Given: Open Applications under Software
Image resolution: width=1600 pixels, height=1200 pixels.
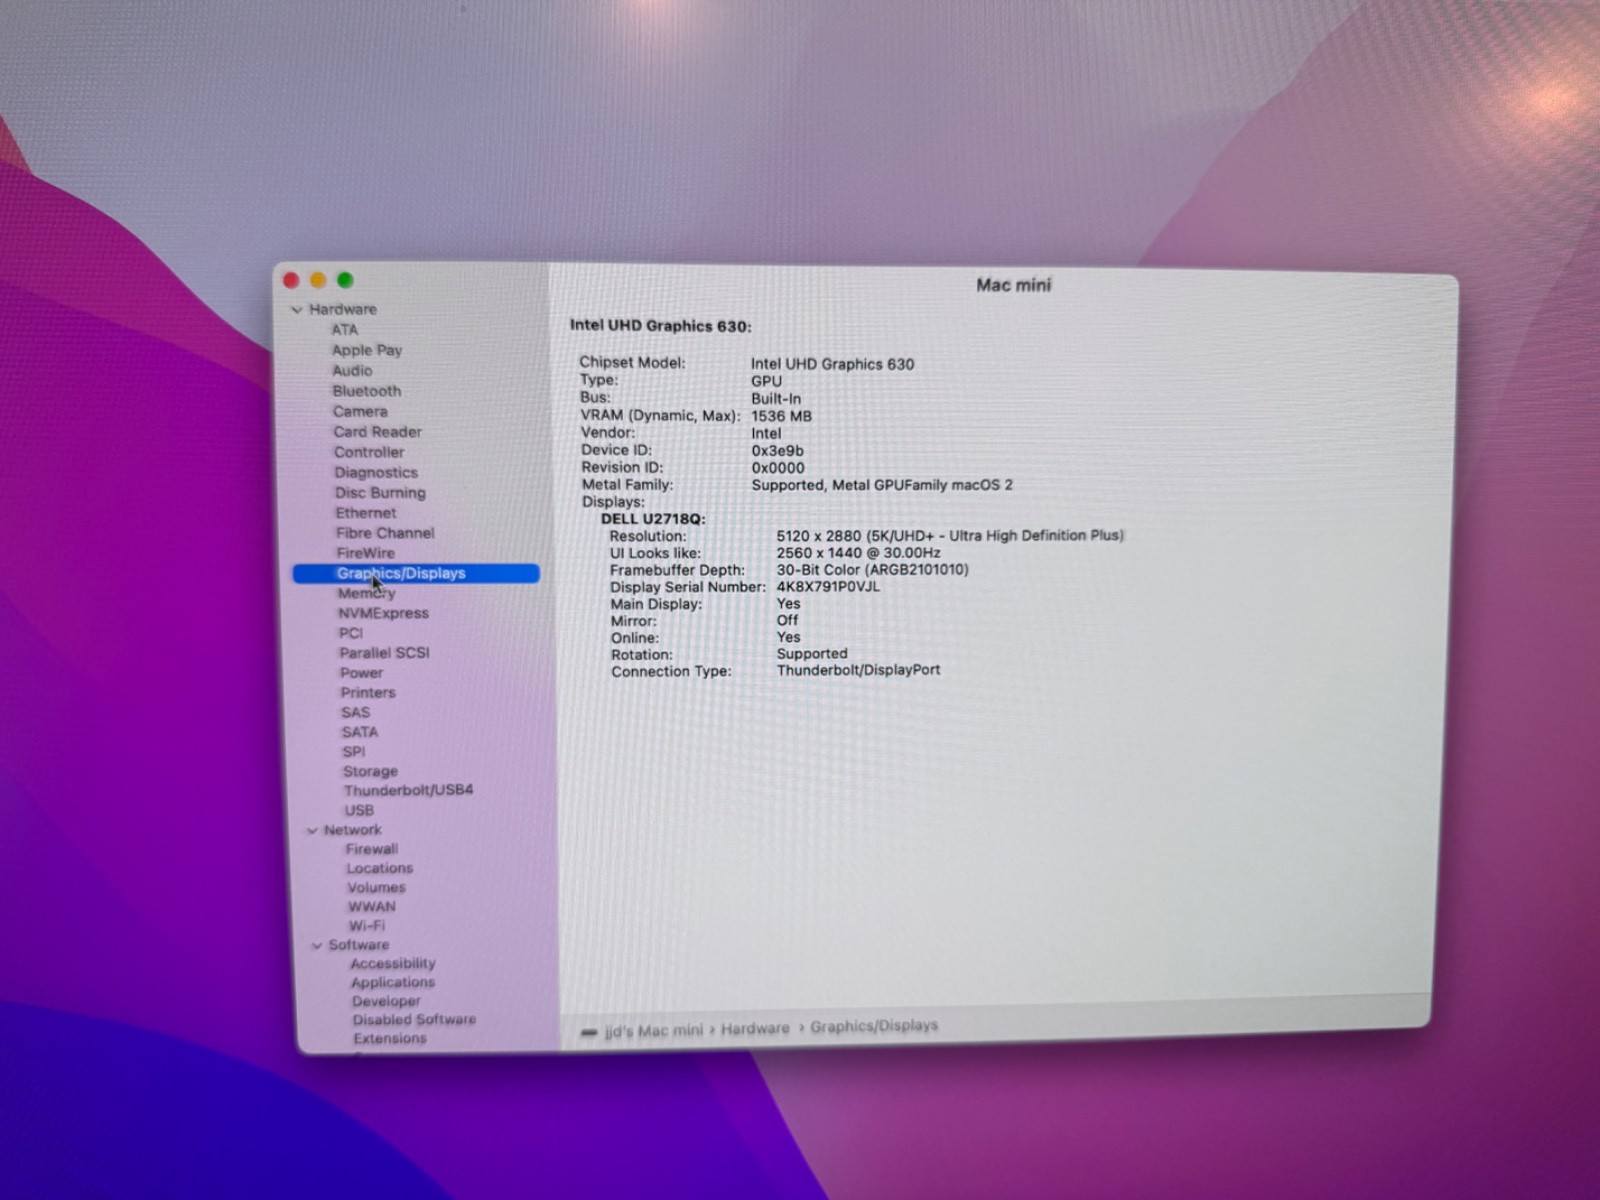Looking at the screenshot, I should 392,982.
